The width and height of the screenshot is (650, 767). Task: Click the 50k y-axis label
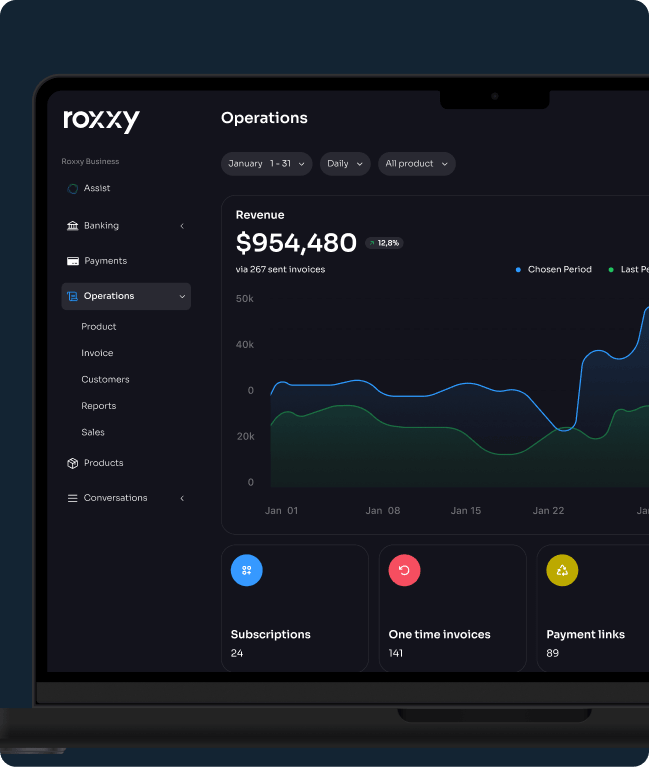245,298
